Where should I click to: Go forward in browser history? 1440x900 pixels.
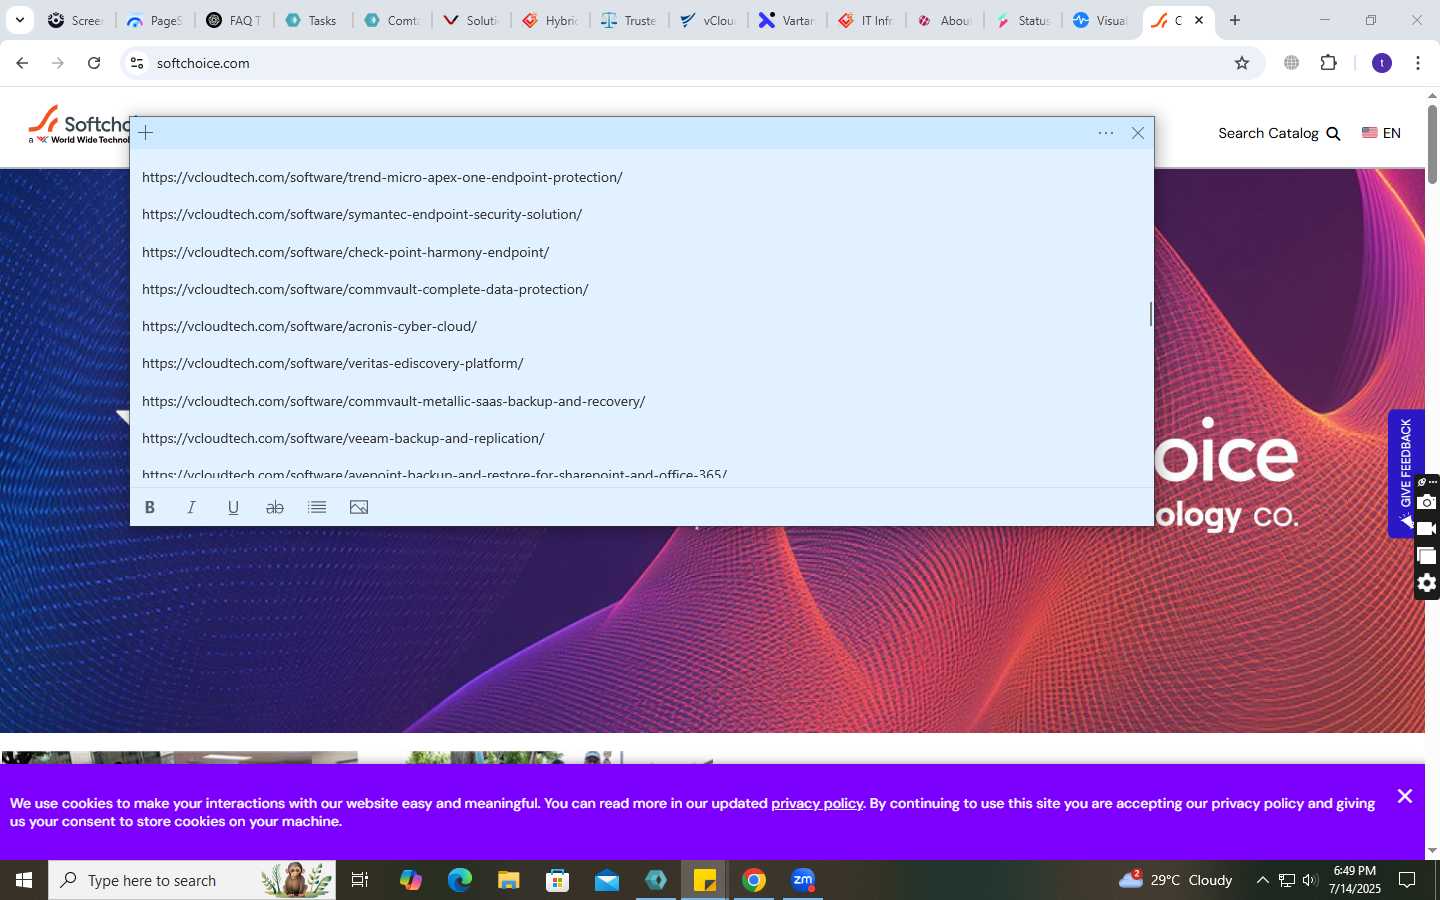tap(58, 63)
